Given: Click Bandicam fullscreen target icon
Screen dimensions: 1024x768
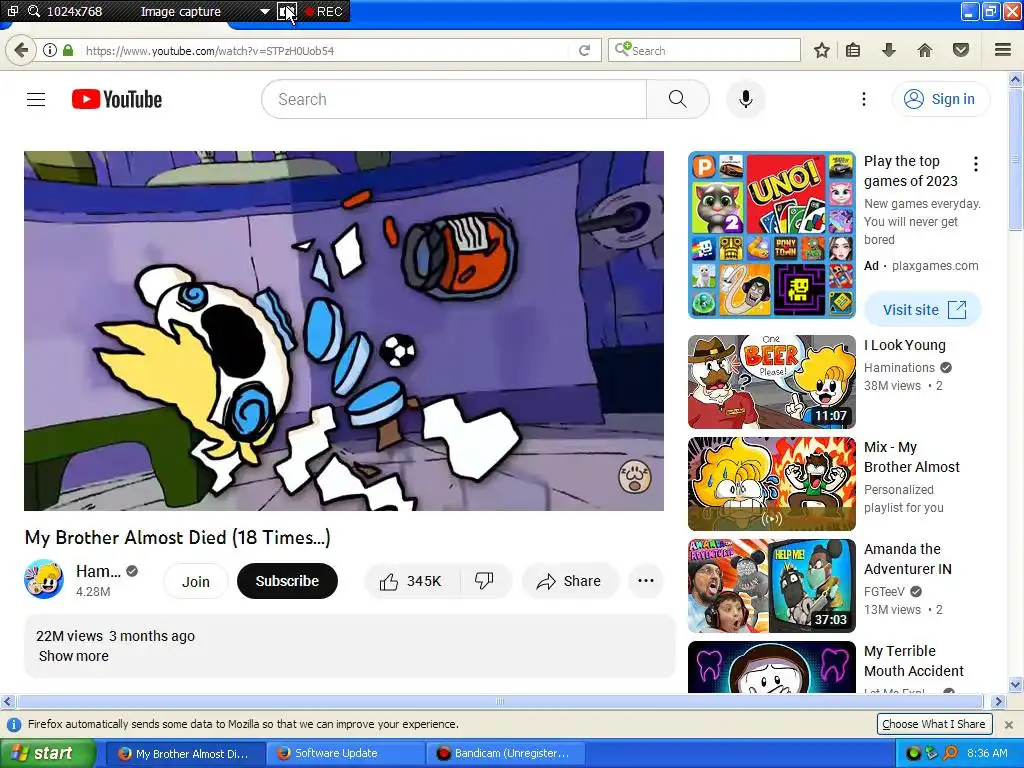Looking at the screenshot, I should tap(287, 11).
